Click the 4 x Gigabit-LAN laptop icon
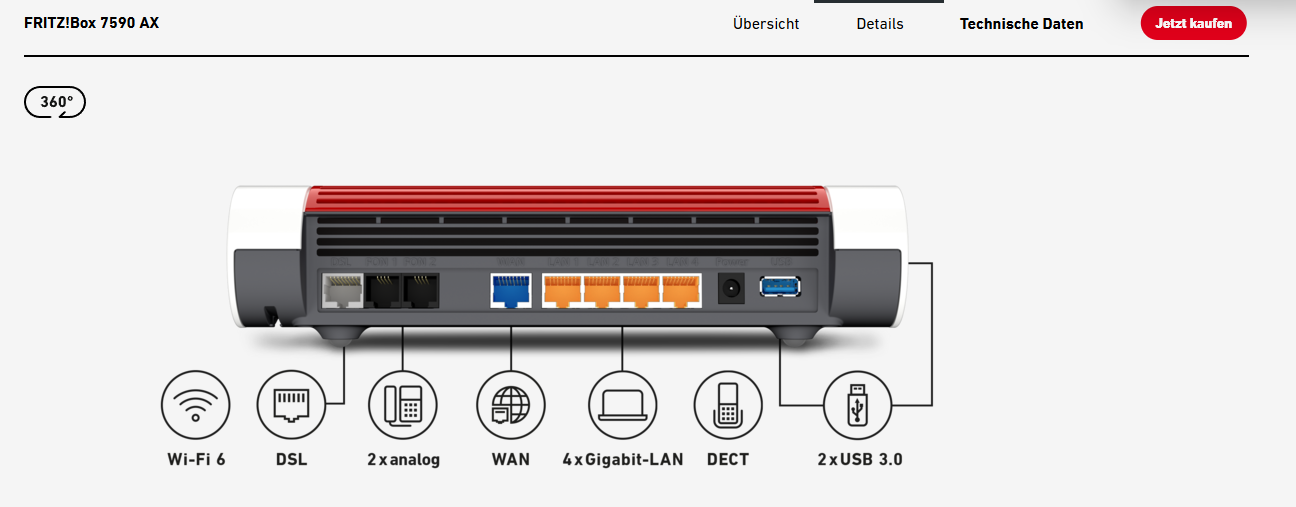The width and height of the screenshot is (1296, 507). click(622, 405)
